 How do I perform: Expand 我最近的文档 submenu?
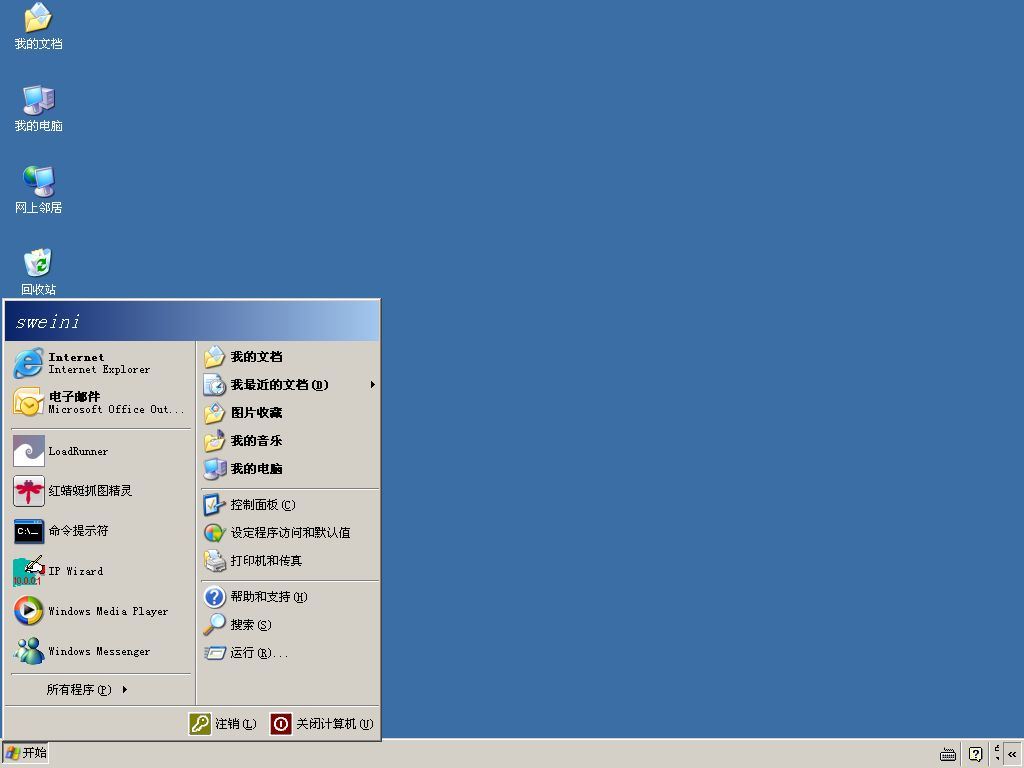pyautogui.click(x=289, y=385)
